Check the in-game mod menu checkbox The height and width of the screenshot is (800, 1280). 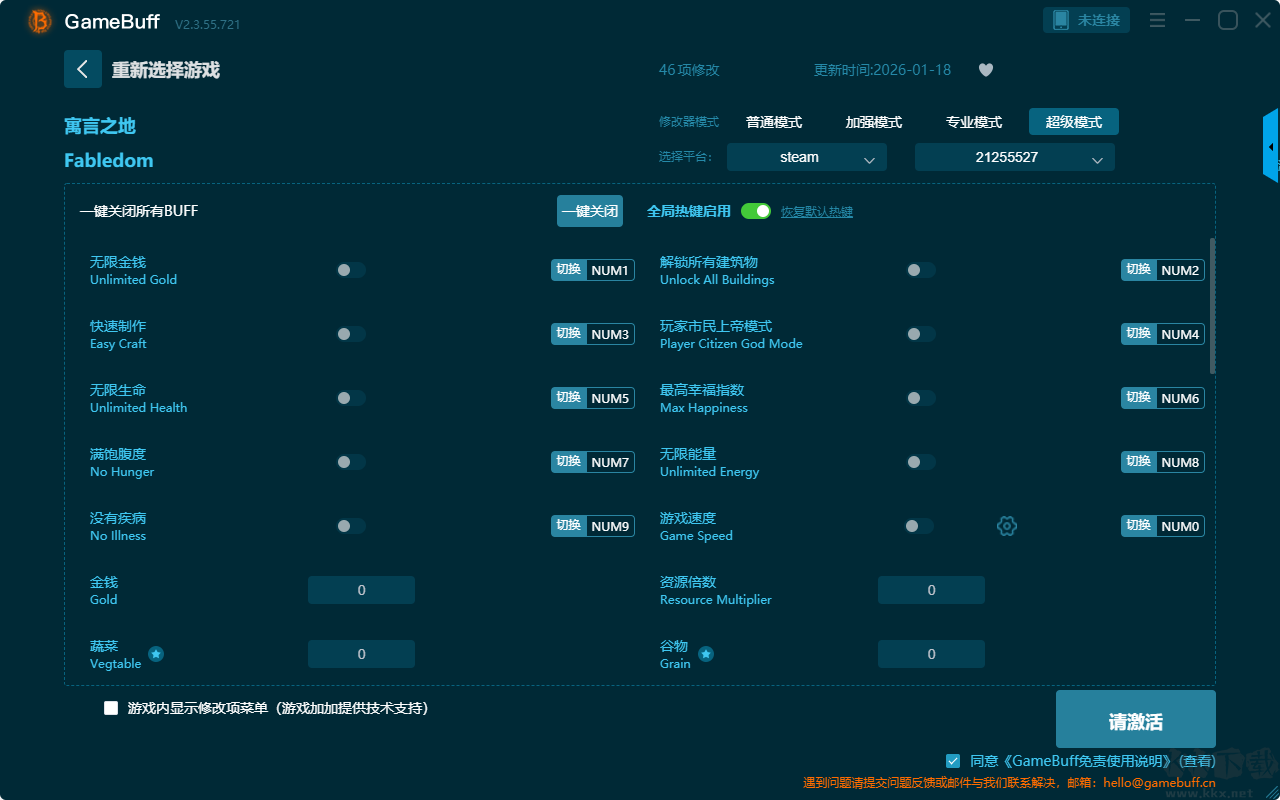pos(111,708)
